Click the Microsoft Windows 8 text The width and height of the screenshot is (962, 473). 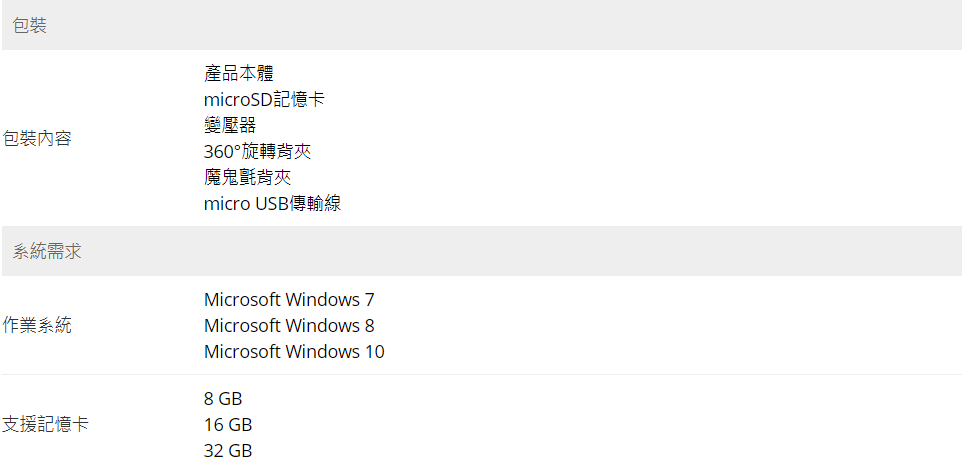289,325
